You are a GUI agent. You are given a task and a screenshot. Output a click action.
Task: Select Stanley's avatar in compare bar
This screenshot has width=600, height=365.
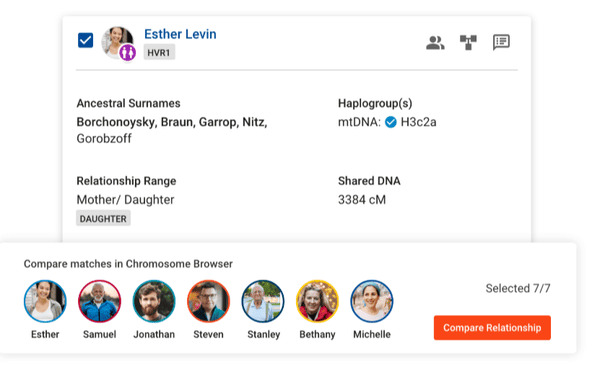[x=263, y=301]
